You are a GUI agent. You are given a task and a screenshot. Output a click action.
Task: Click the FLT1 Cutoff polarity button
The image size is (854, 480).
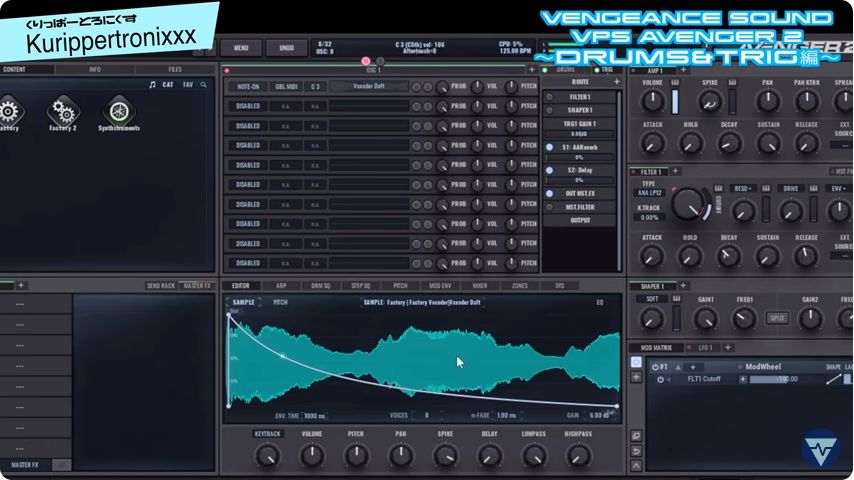tap(743, 379)
